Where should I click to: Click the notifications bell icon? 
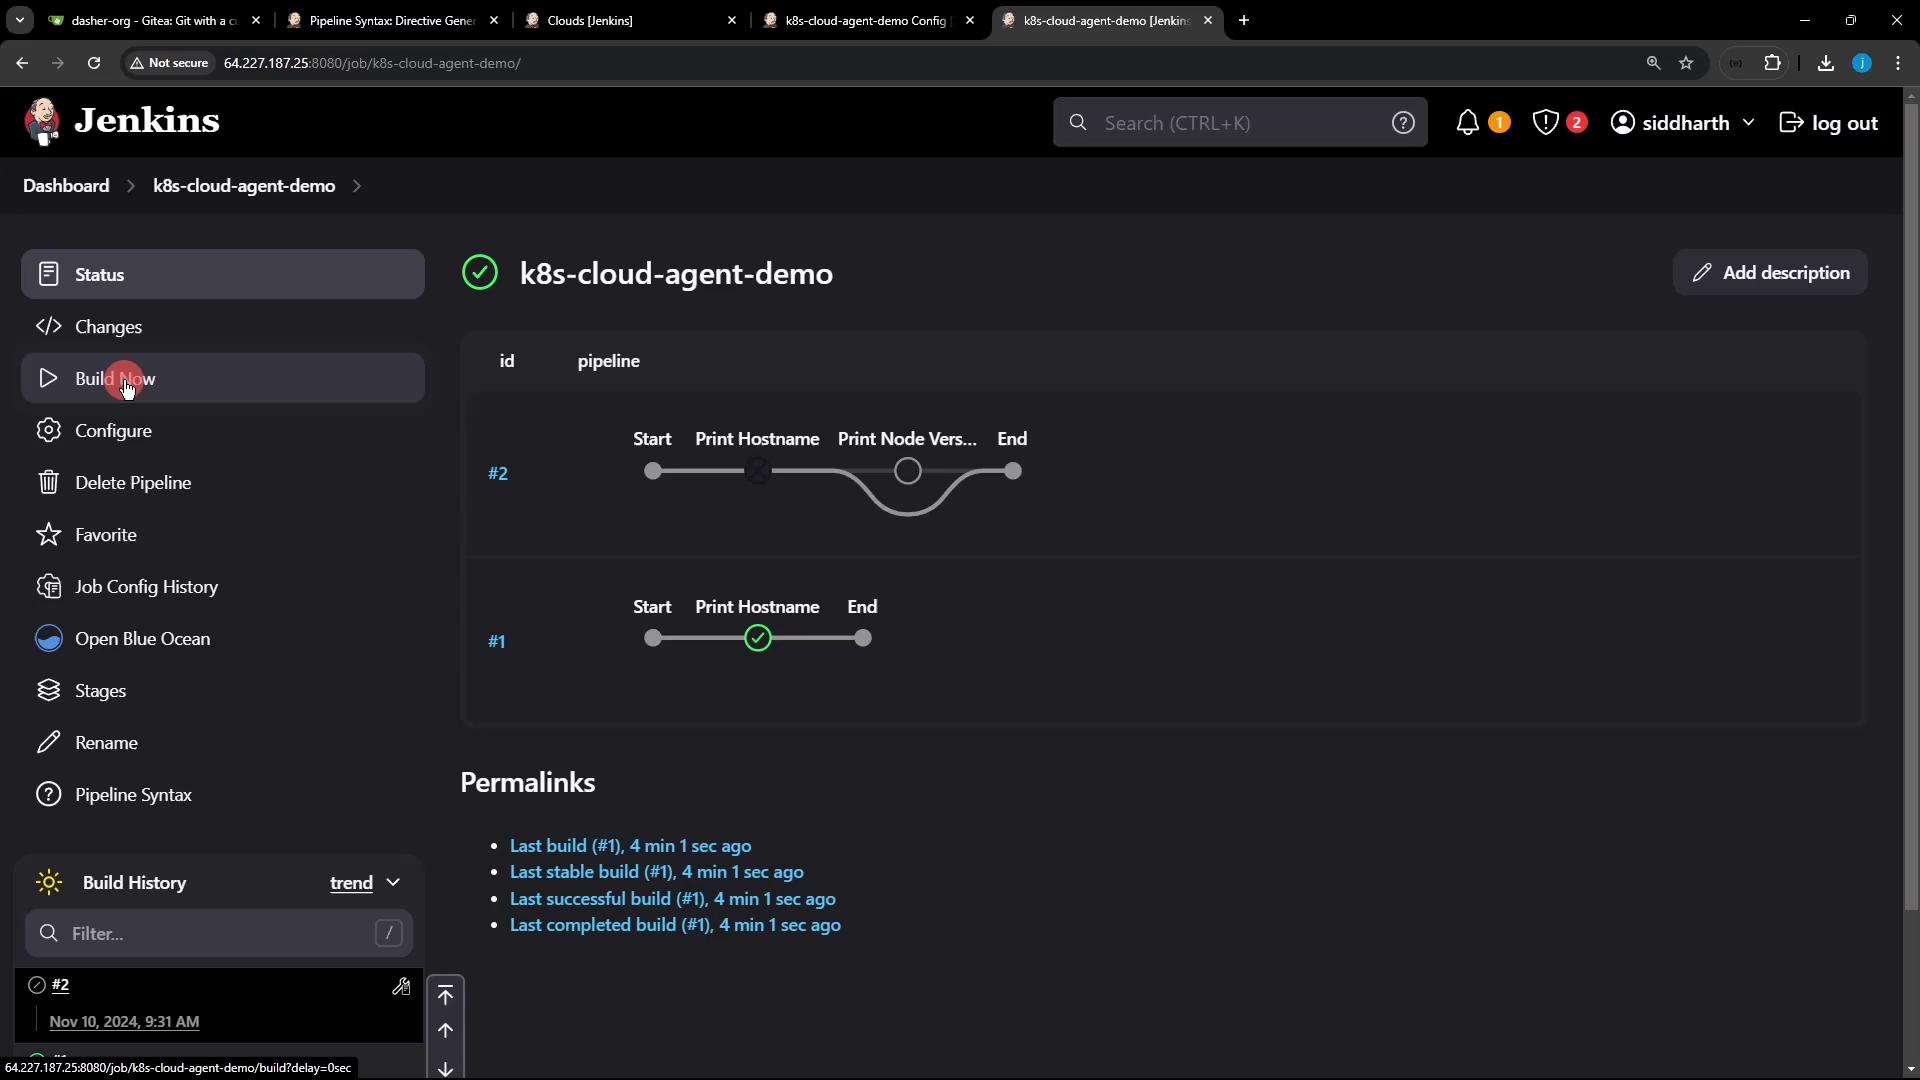point(1467,123)
